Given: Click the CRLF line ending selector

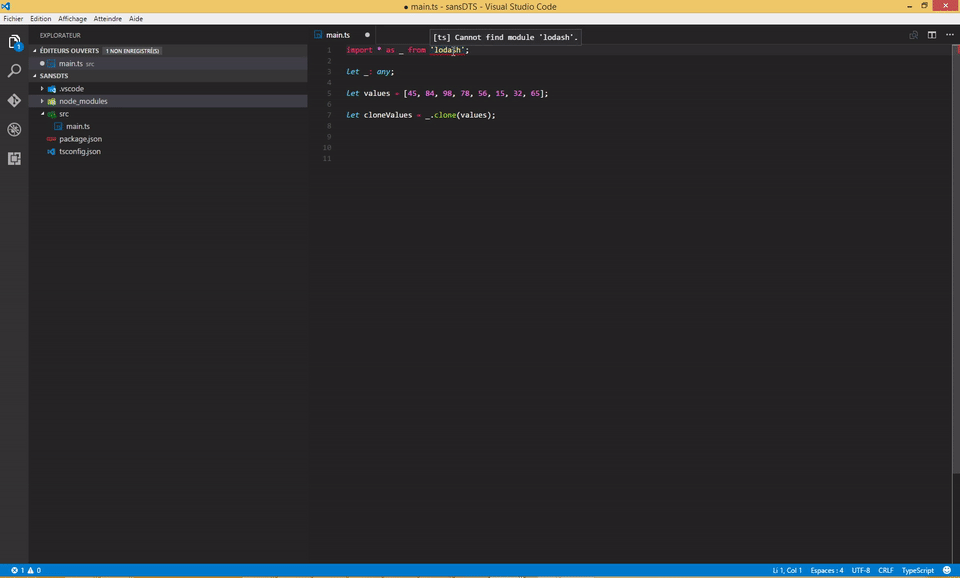Looking at the screenshot, I should tap(885, 570).
